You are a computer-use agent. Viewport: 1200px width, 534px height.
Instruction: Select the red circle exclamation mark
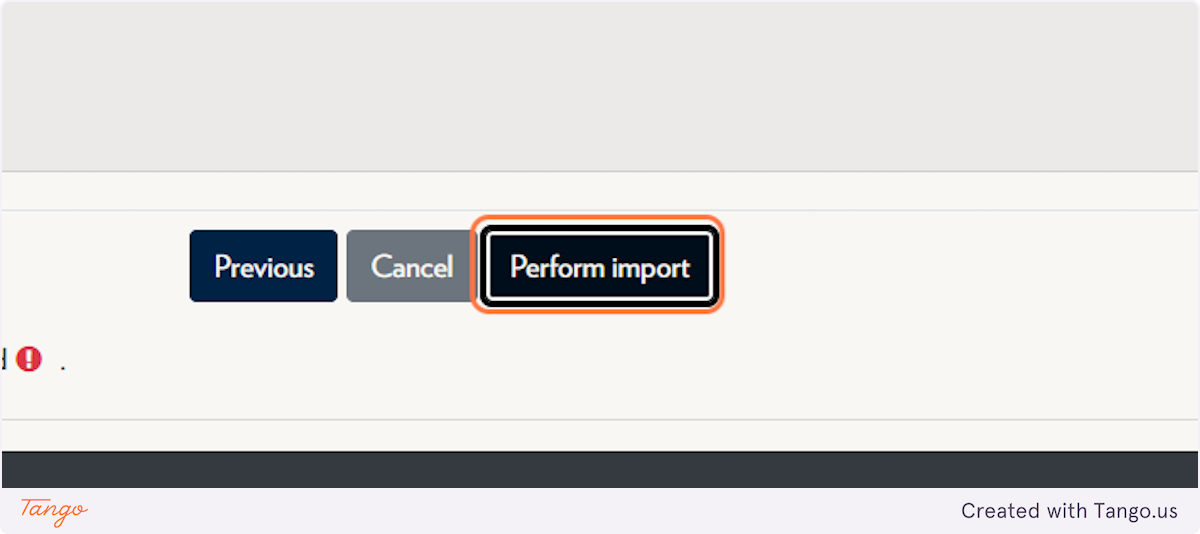click(x=29, y=359)
